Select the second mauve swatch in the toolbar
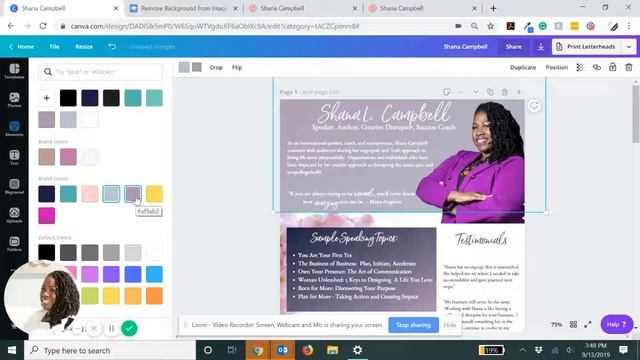640x360 pixels. tap(197, 67)
